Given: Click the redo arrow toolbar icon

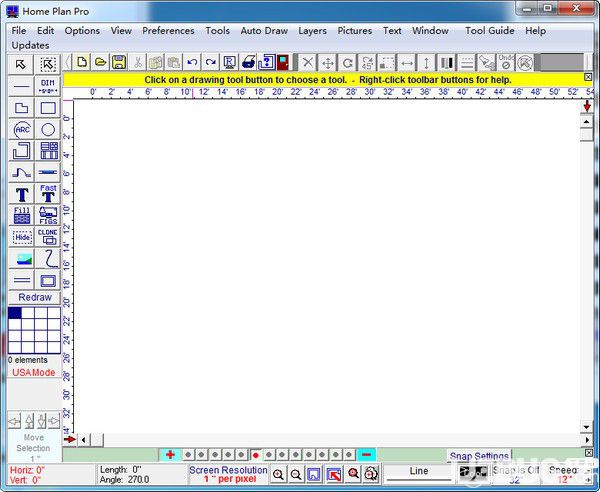Looking at the screenshot, I should click(x=210, y=62).
